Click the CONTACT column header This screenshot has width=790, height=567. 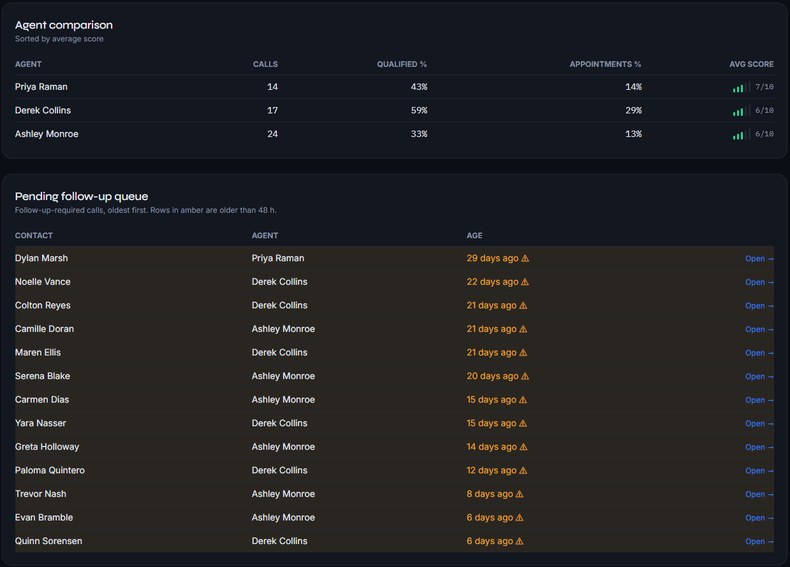click(34, 235)
